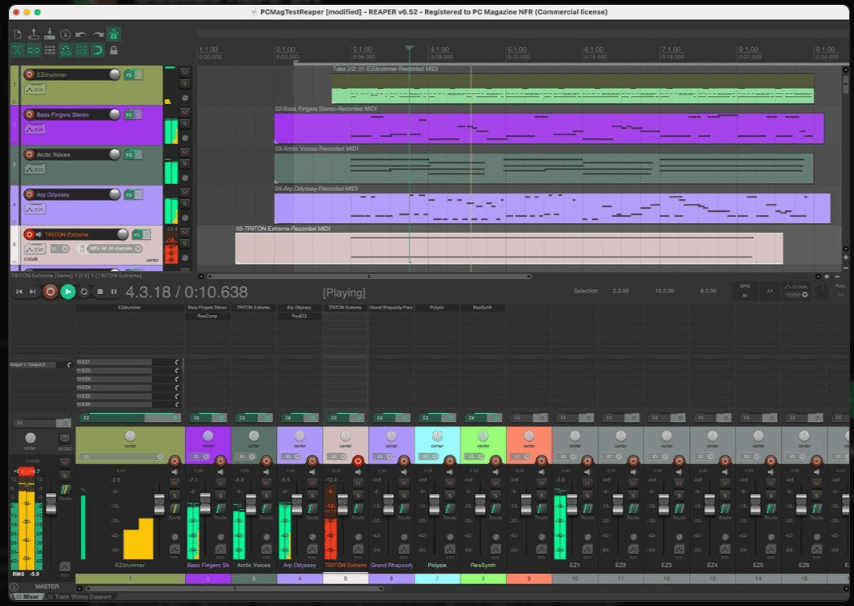Toggle auto-crossfade toolbar icon

click(17, 51)
